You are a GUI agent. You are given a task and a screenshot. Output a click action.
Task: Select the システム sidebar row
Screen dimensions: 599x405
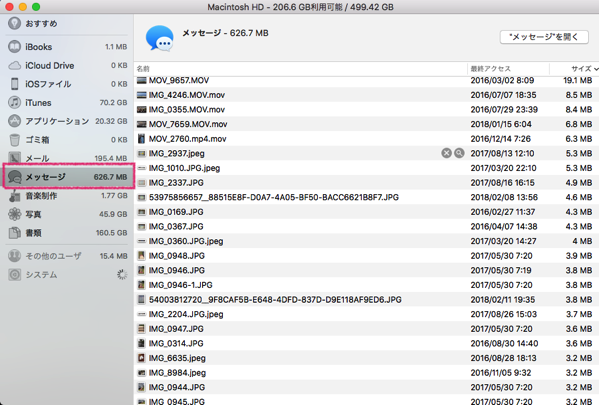pos(67,274)
